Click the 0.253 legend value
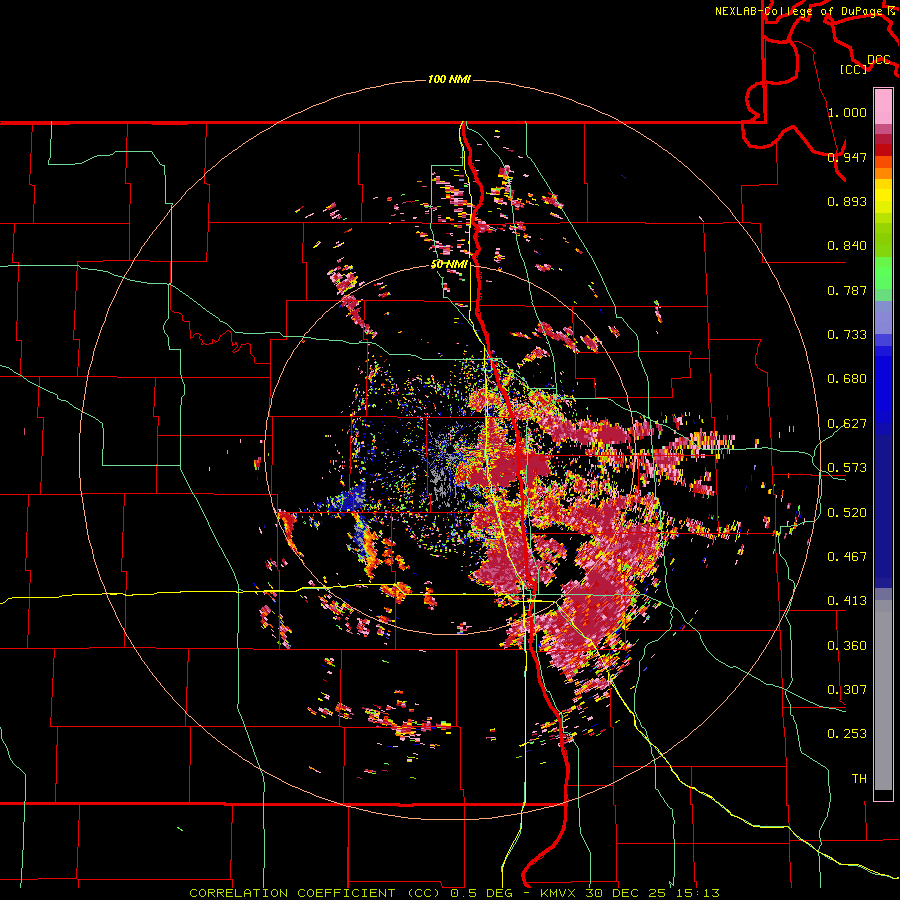 coord(847,734)
